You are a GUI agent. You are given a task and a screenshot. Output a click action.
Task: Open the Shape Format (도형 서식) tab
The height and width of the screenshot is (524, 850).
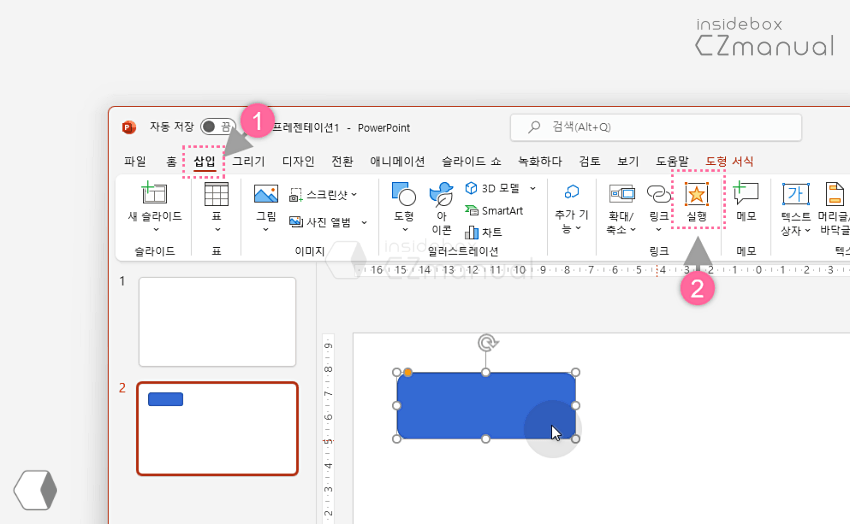[729, 161]
